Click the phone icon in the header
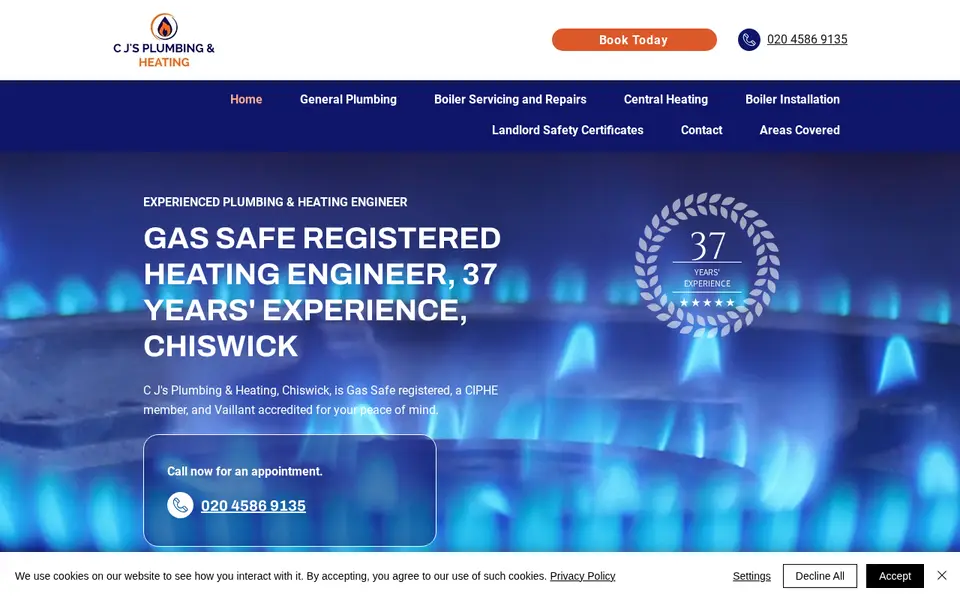 (x=749, y=40)
